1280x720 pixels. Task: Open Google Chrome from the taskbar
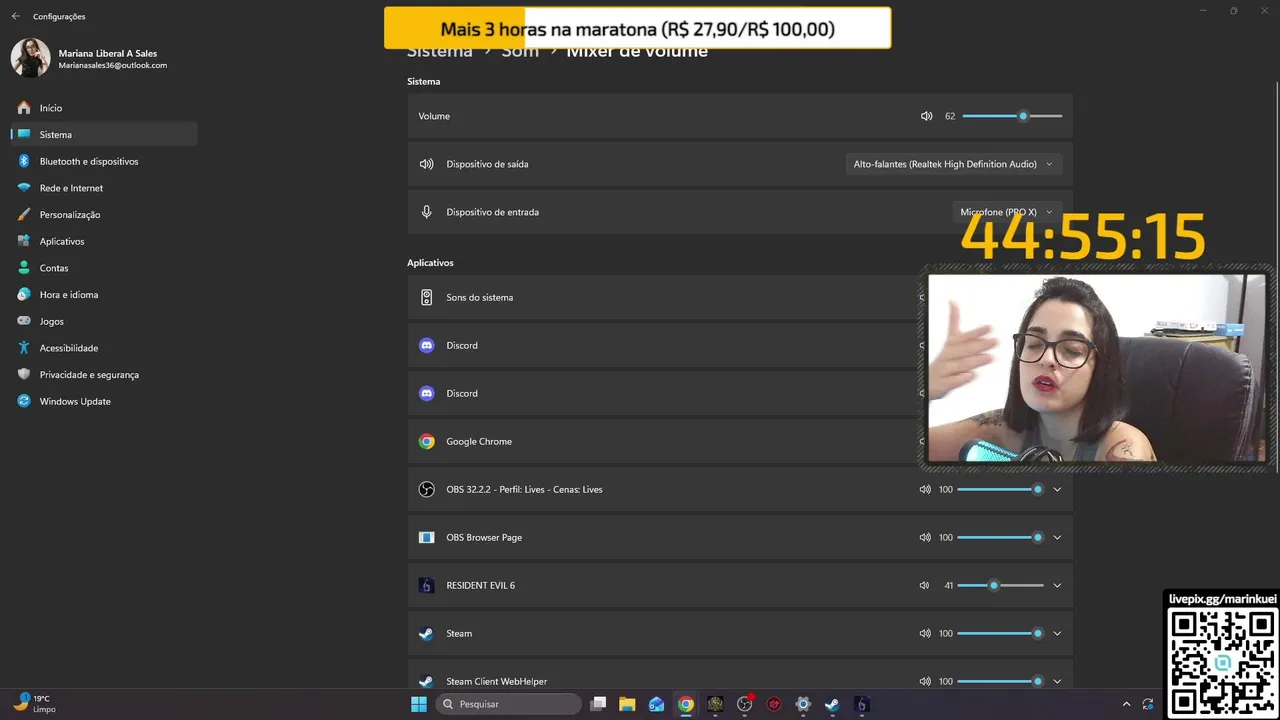(x=686, y=704)
